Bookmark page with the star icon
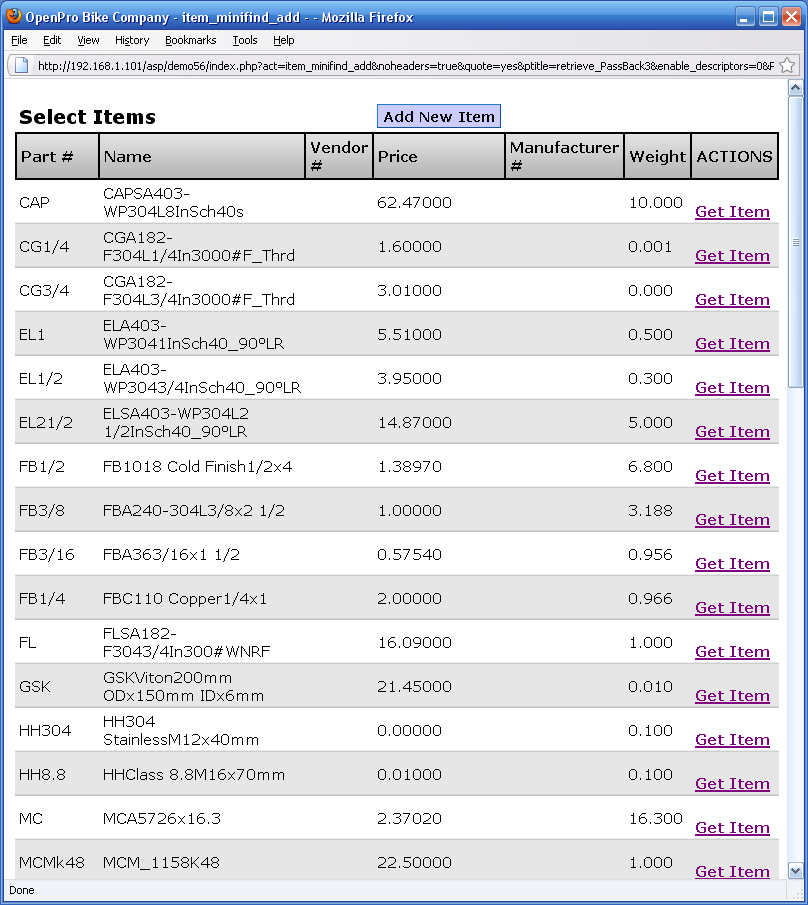The height and width of the screenshot is (905, 808). [x=787, y=65]
